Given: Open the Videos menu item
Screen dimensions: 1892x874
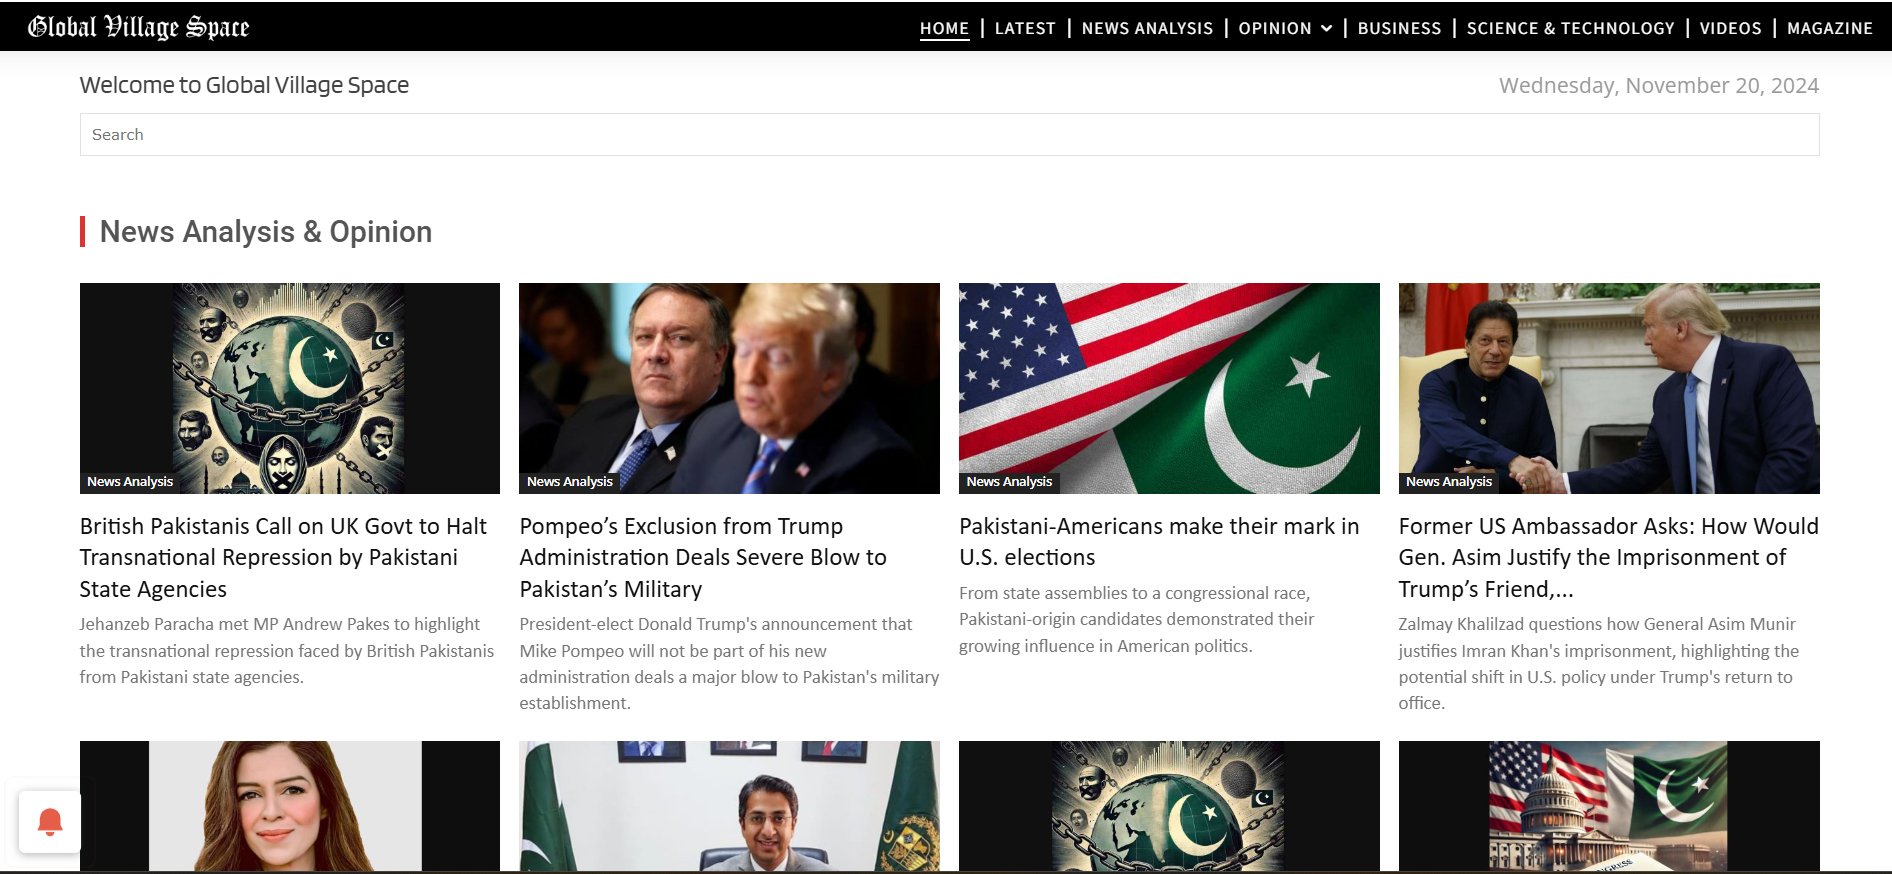Looking at the screenshot, I should (1730, 28).
